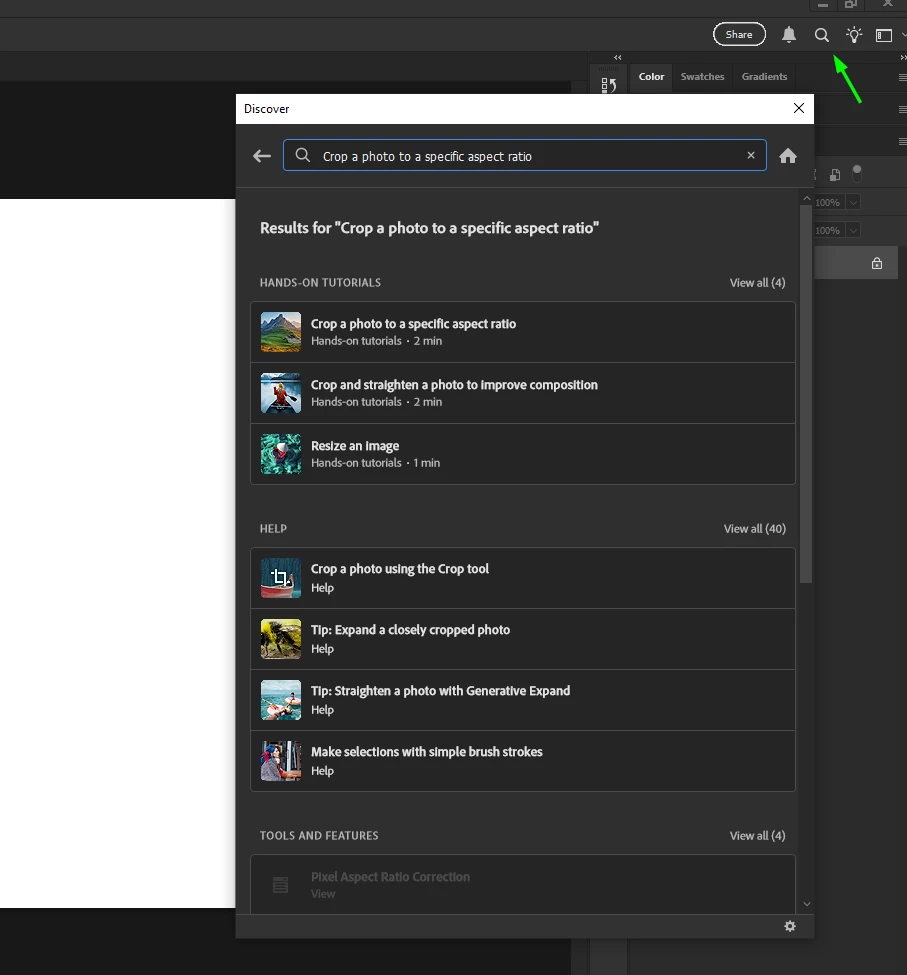907x975 pixels.
Task: Switch to the Swatches tab
Action: click(702, 76)
